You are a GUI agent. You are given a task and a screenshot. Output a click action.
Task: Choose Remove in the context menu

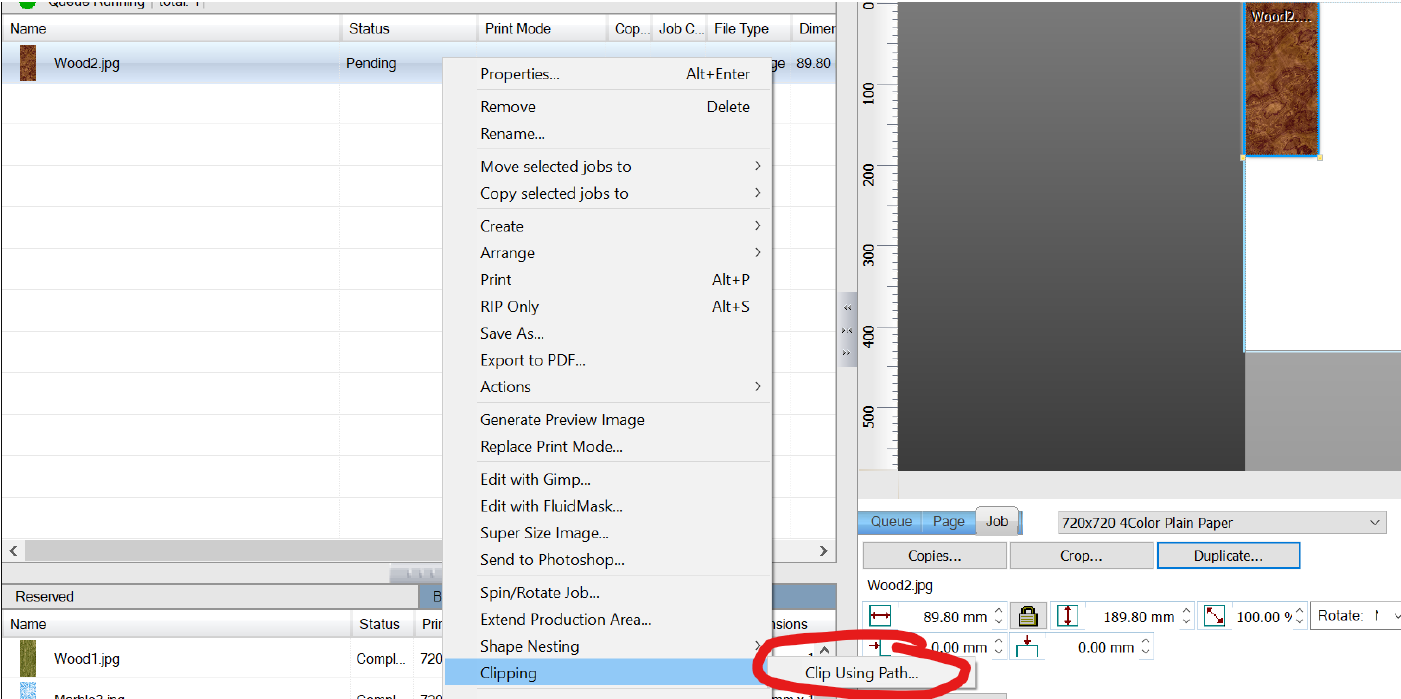[607, 107]
